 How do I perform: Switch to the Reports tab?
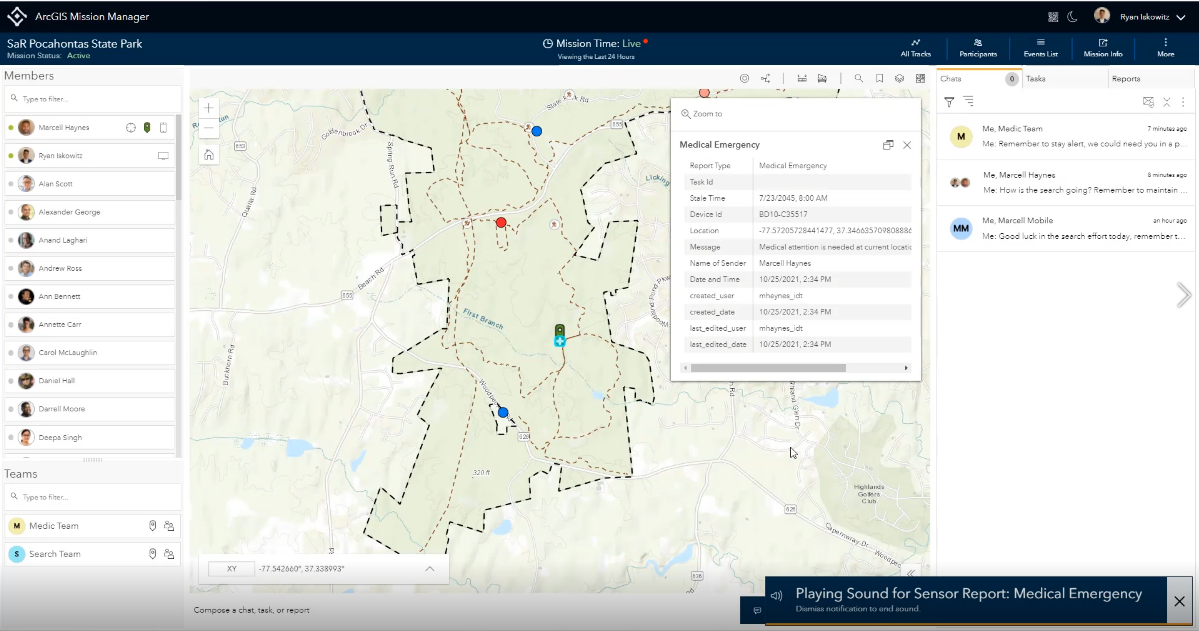pos(1125,78)
